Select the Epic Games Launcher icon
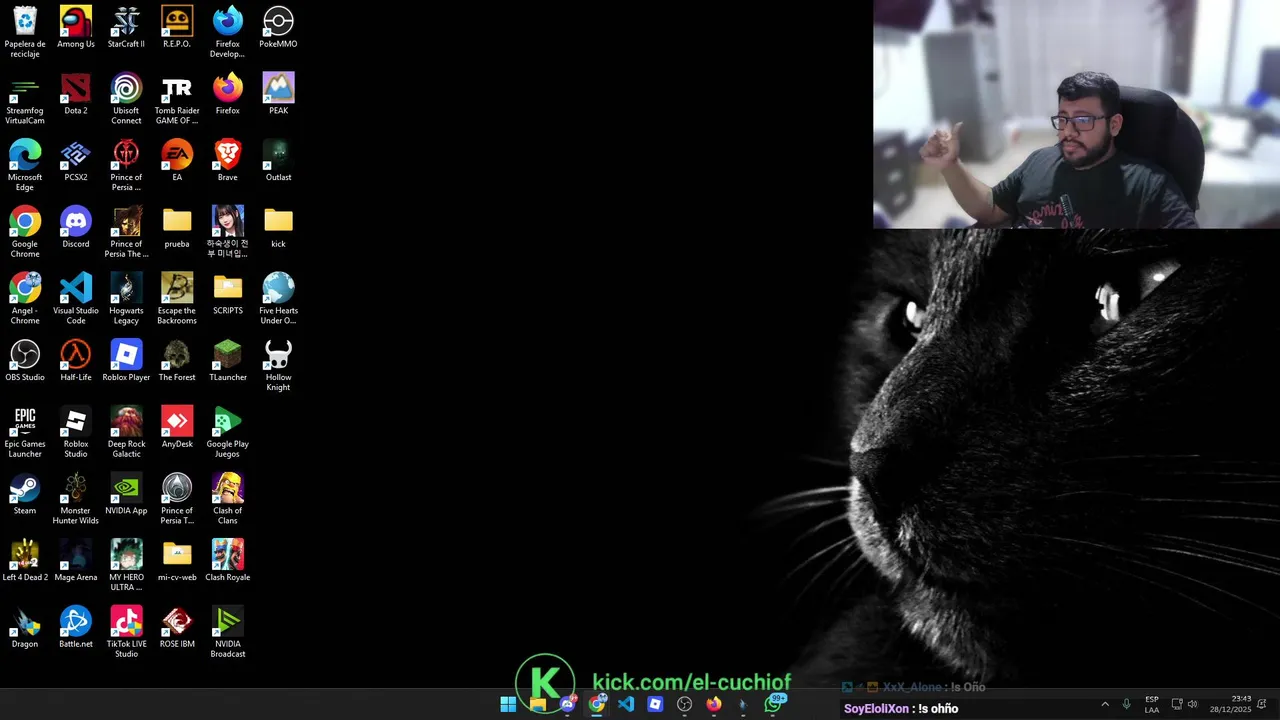The width and height of the screenshot is (1280, 720). (25, 432)
